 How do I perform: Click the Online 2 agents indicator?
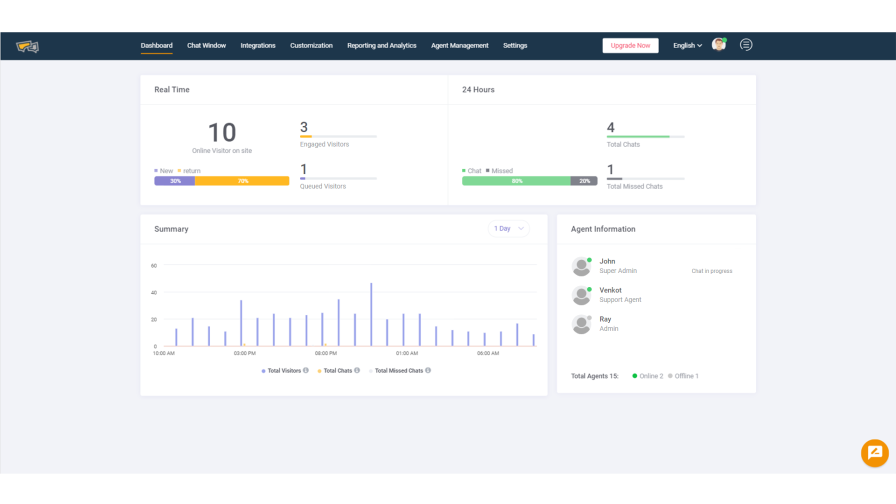pyautogui.click(x=647, y=376)
